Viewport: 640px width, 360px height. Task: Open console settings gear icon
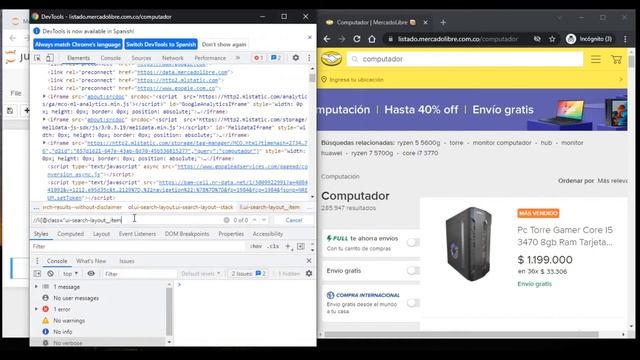tap(309, 273)
